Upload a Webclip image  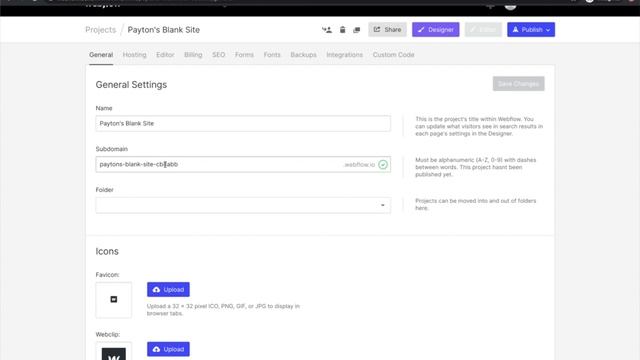[x=168, y=349]
